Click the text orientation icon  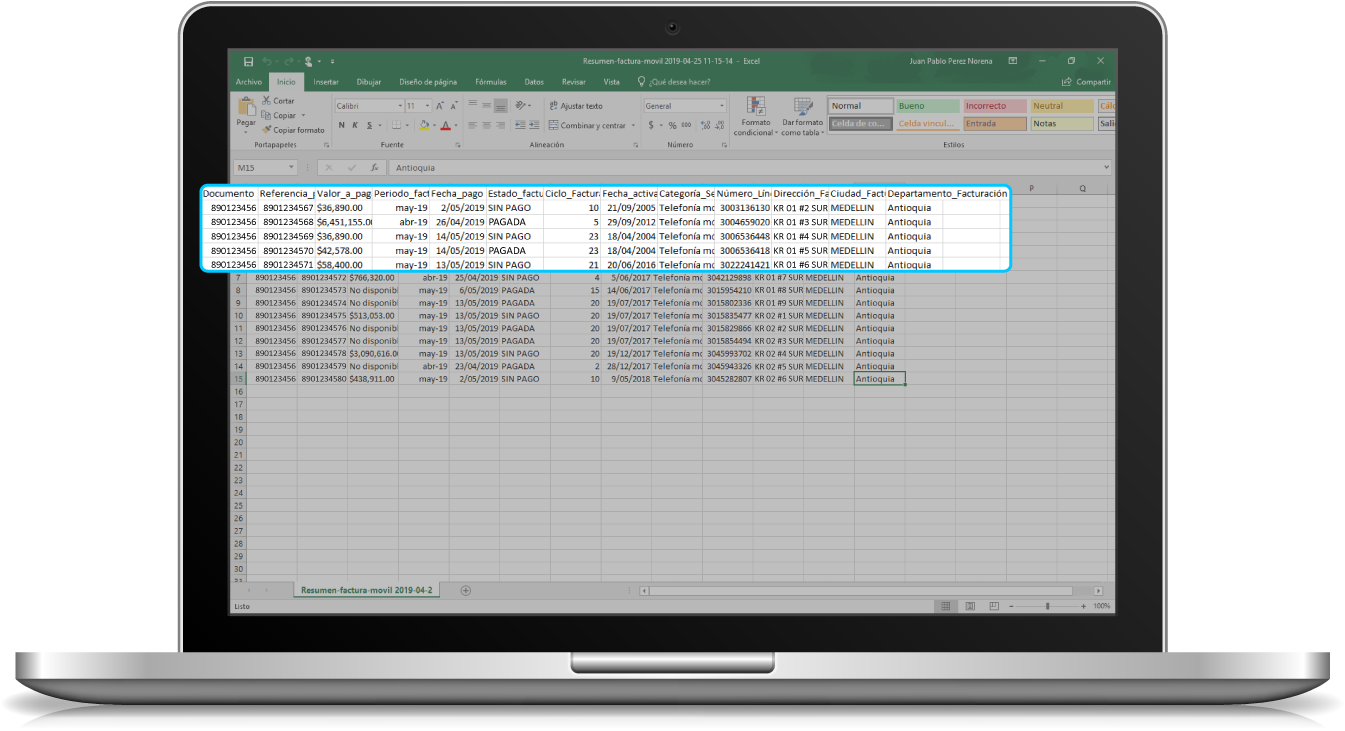(521, 105)
